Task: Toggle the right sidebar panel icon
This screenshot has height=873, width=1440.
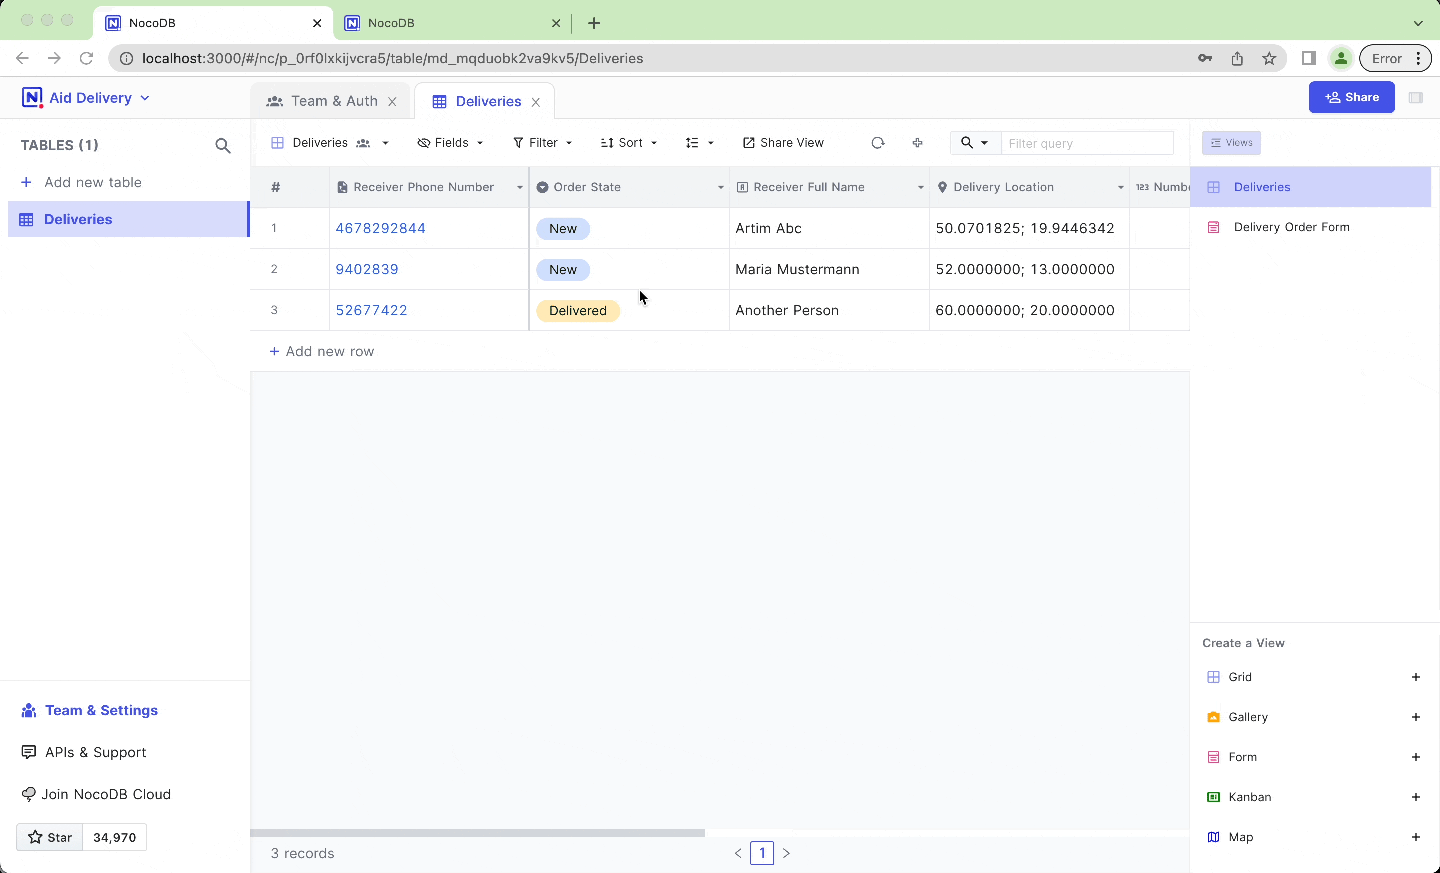Action: point(1415,97)
